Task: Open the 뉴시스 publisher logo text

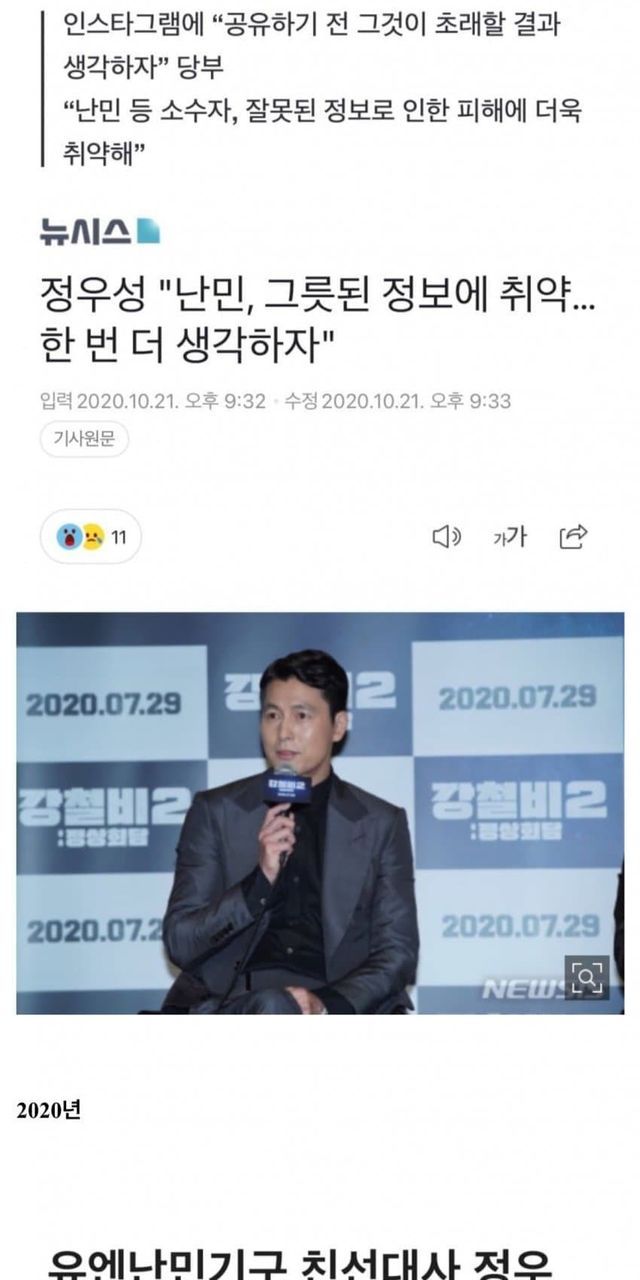Action: (86, 232)
